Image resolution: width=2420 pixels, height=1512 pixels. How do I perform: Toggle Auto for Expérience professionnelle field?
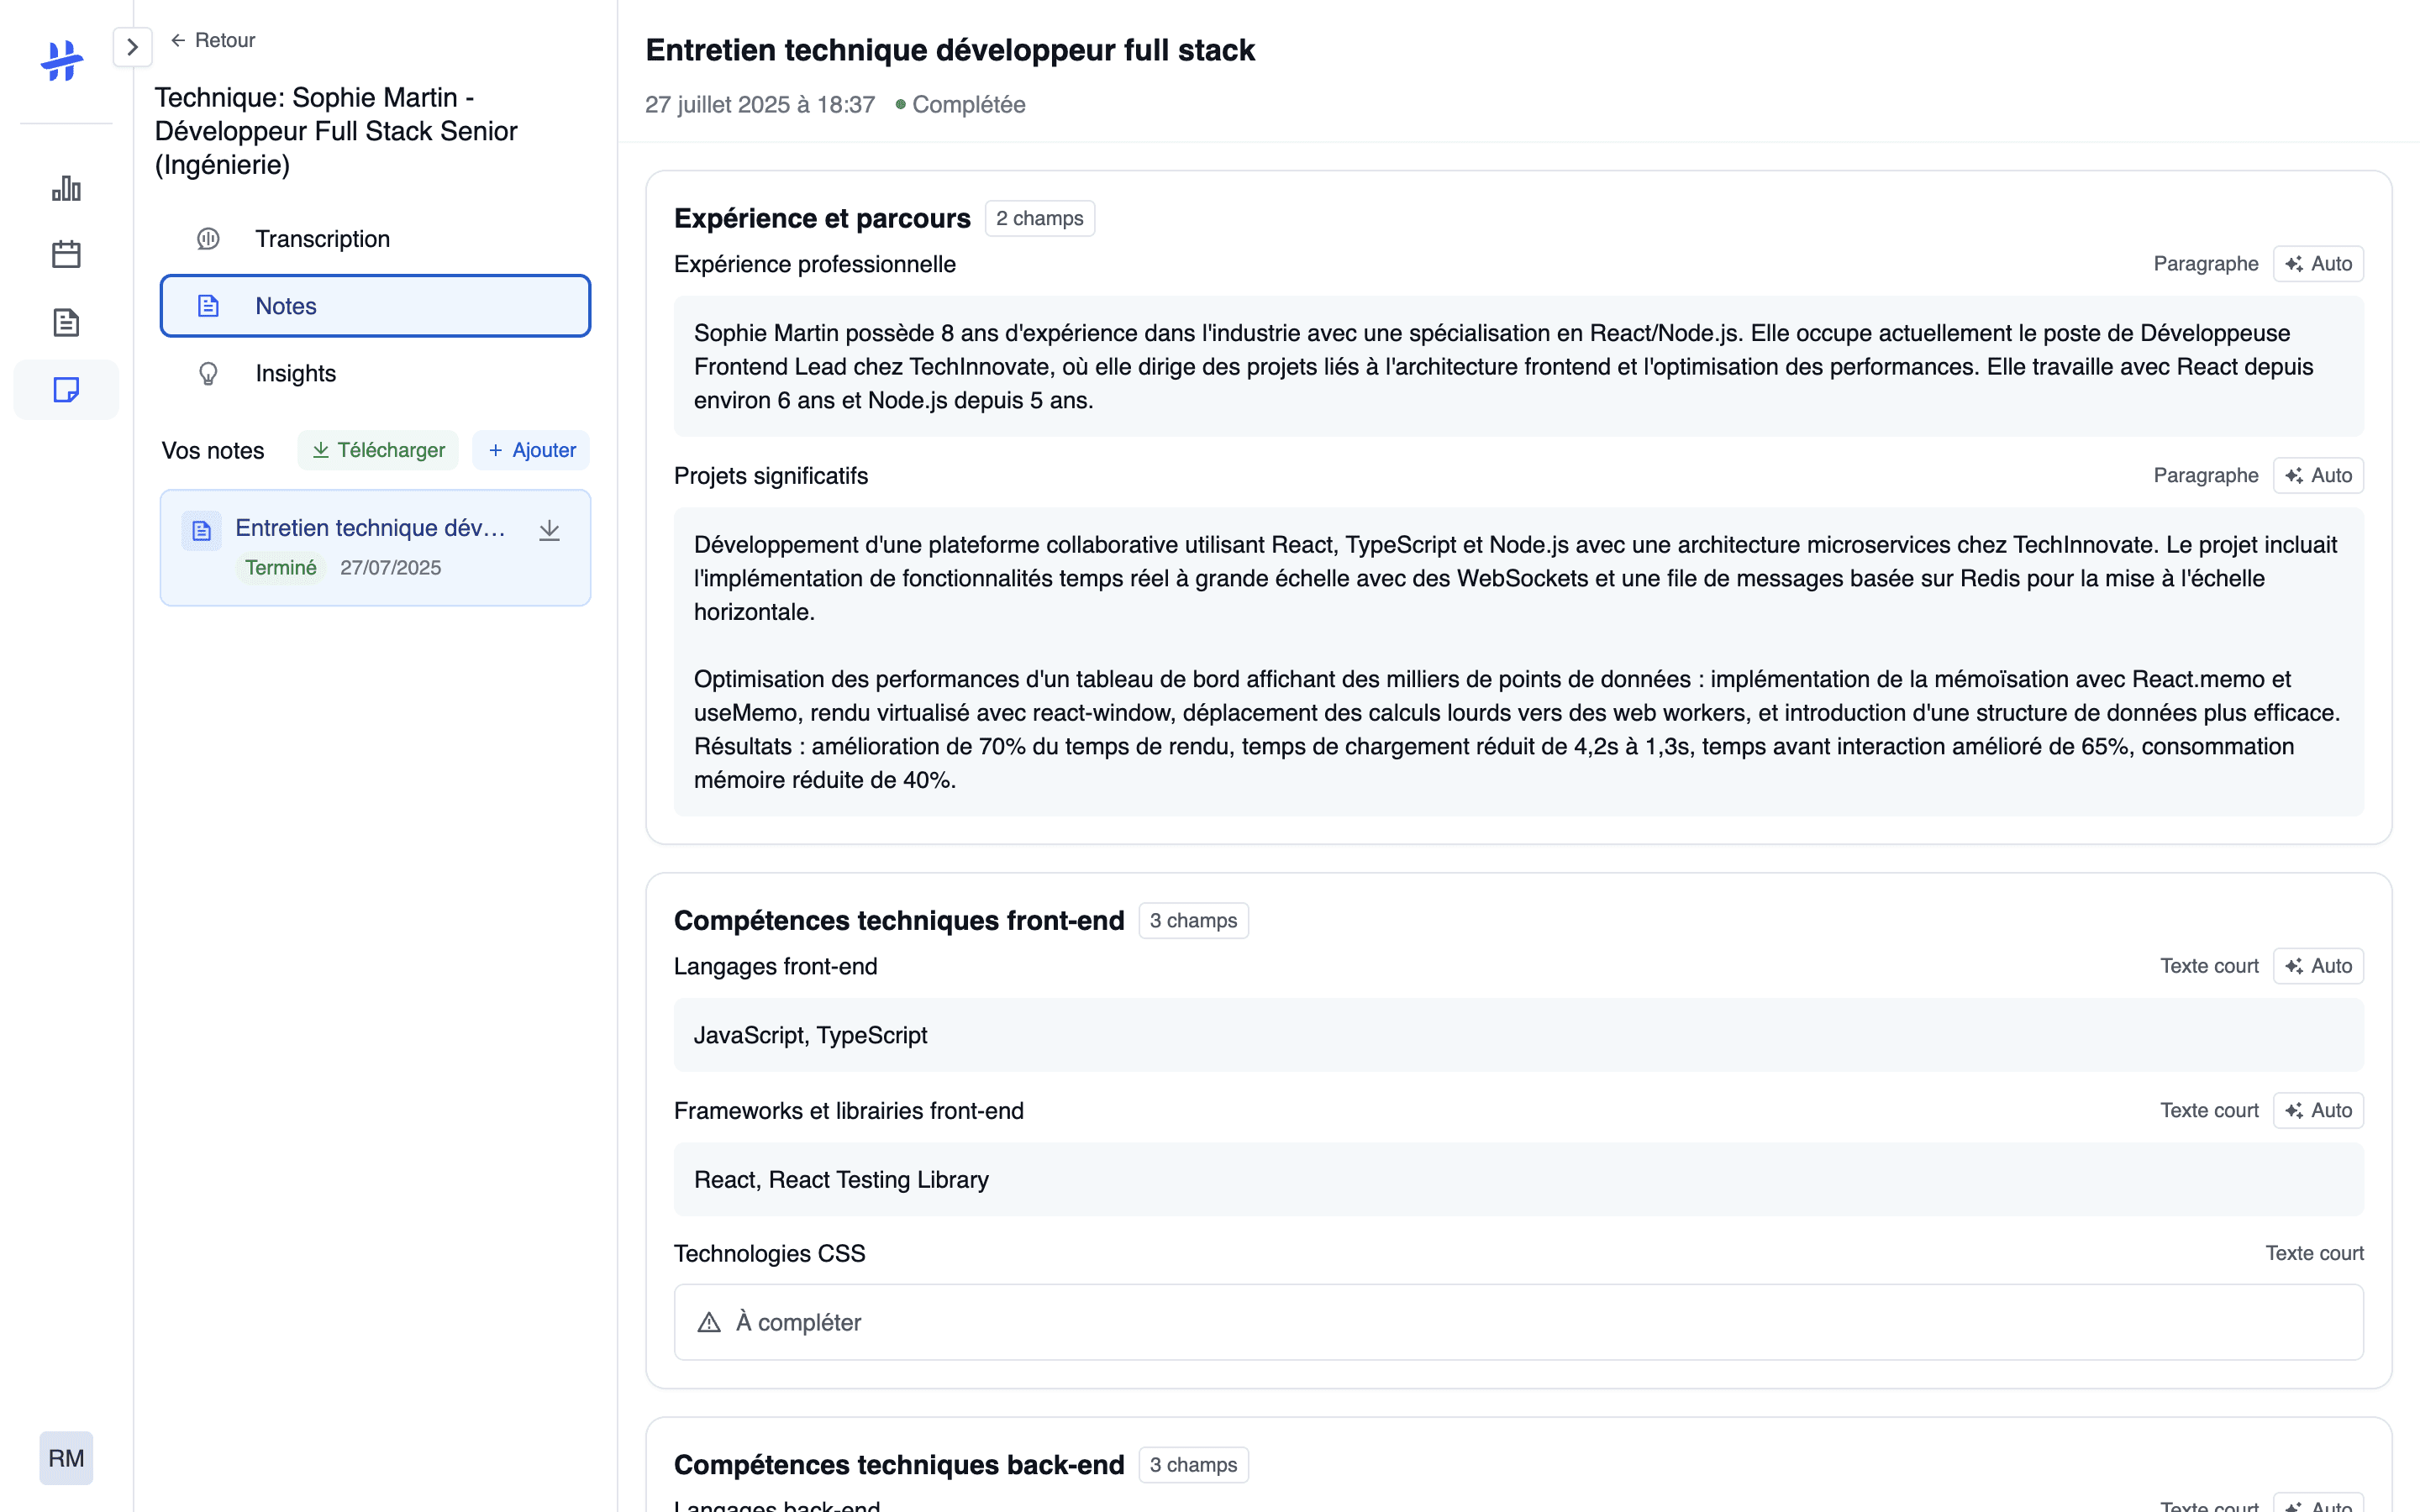coord(2317,264)
